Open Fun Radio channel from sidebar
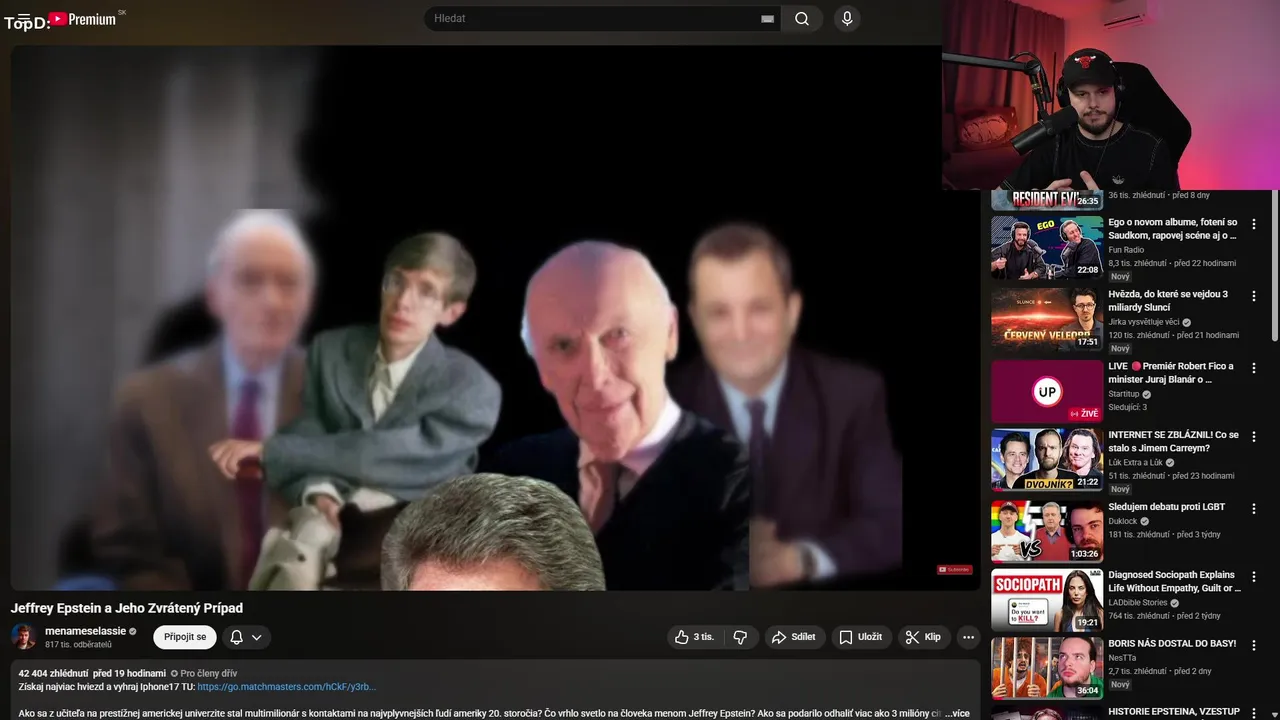The height and width of the screenshot is (720, 1280). [1126, 250]
